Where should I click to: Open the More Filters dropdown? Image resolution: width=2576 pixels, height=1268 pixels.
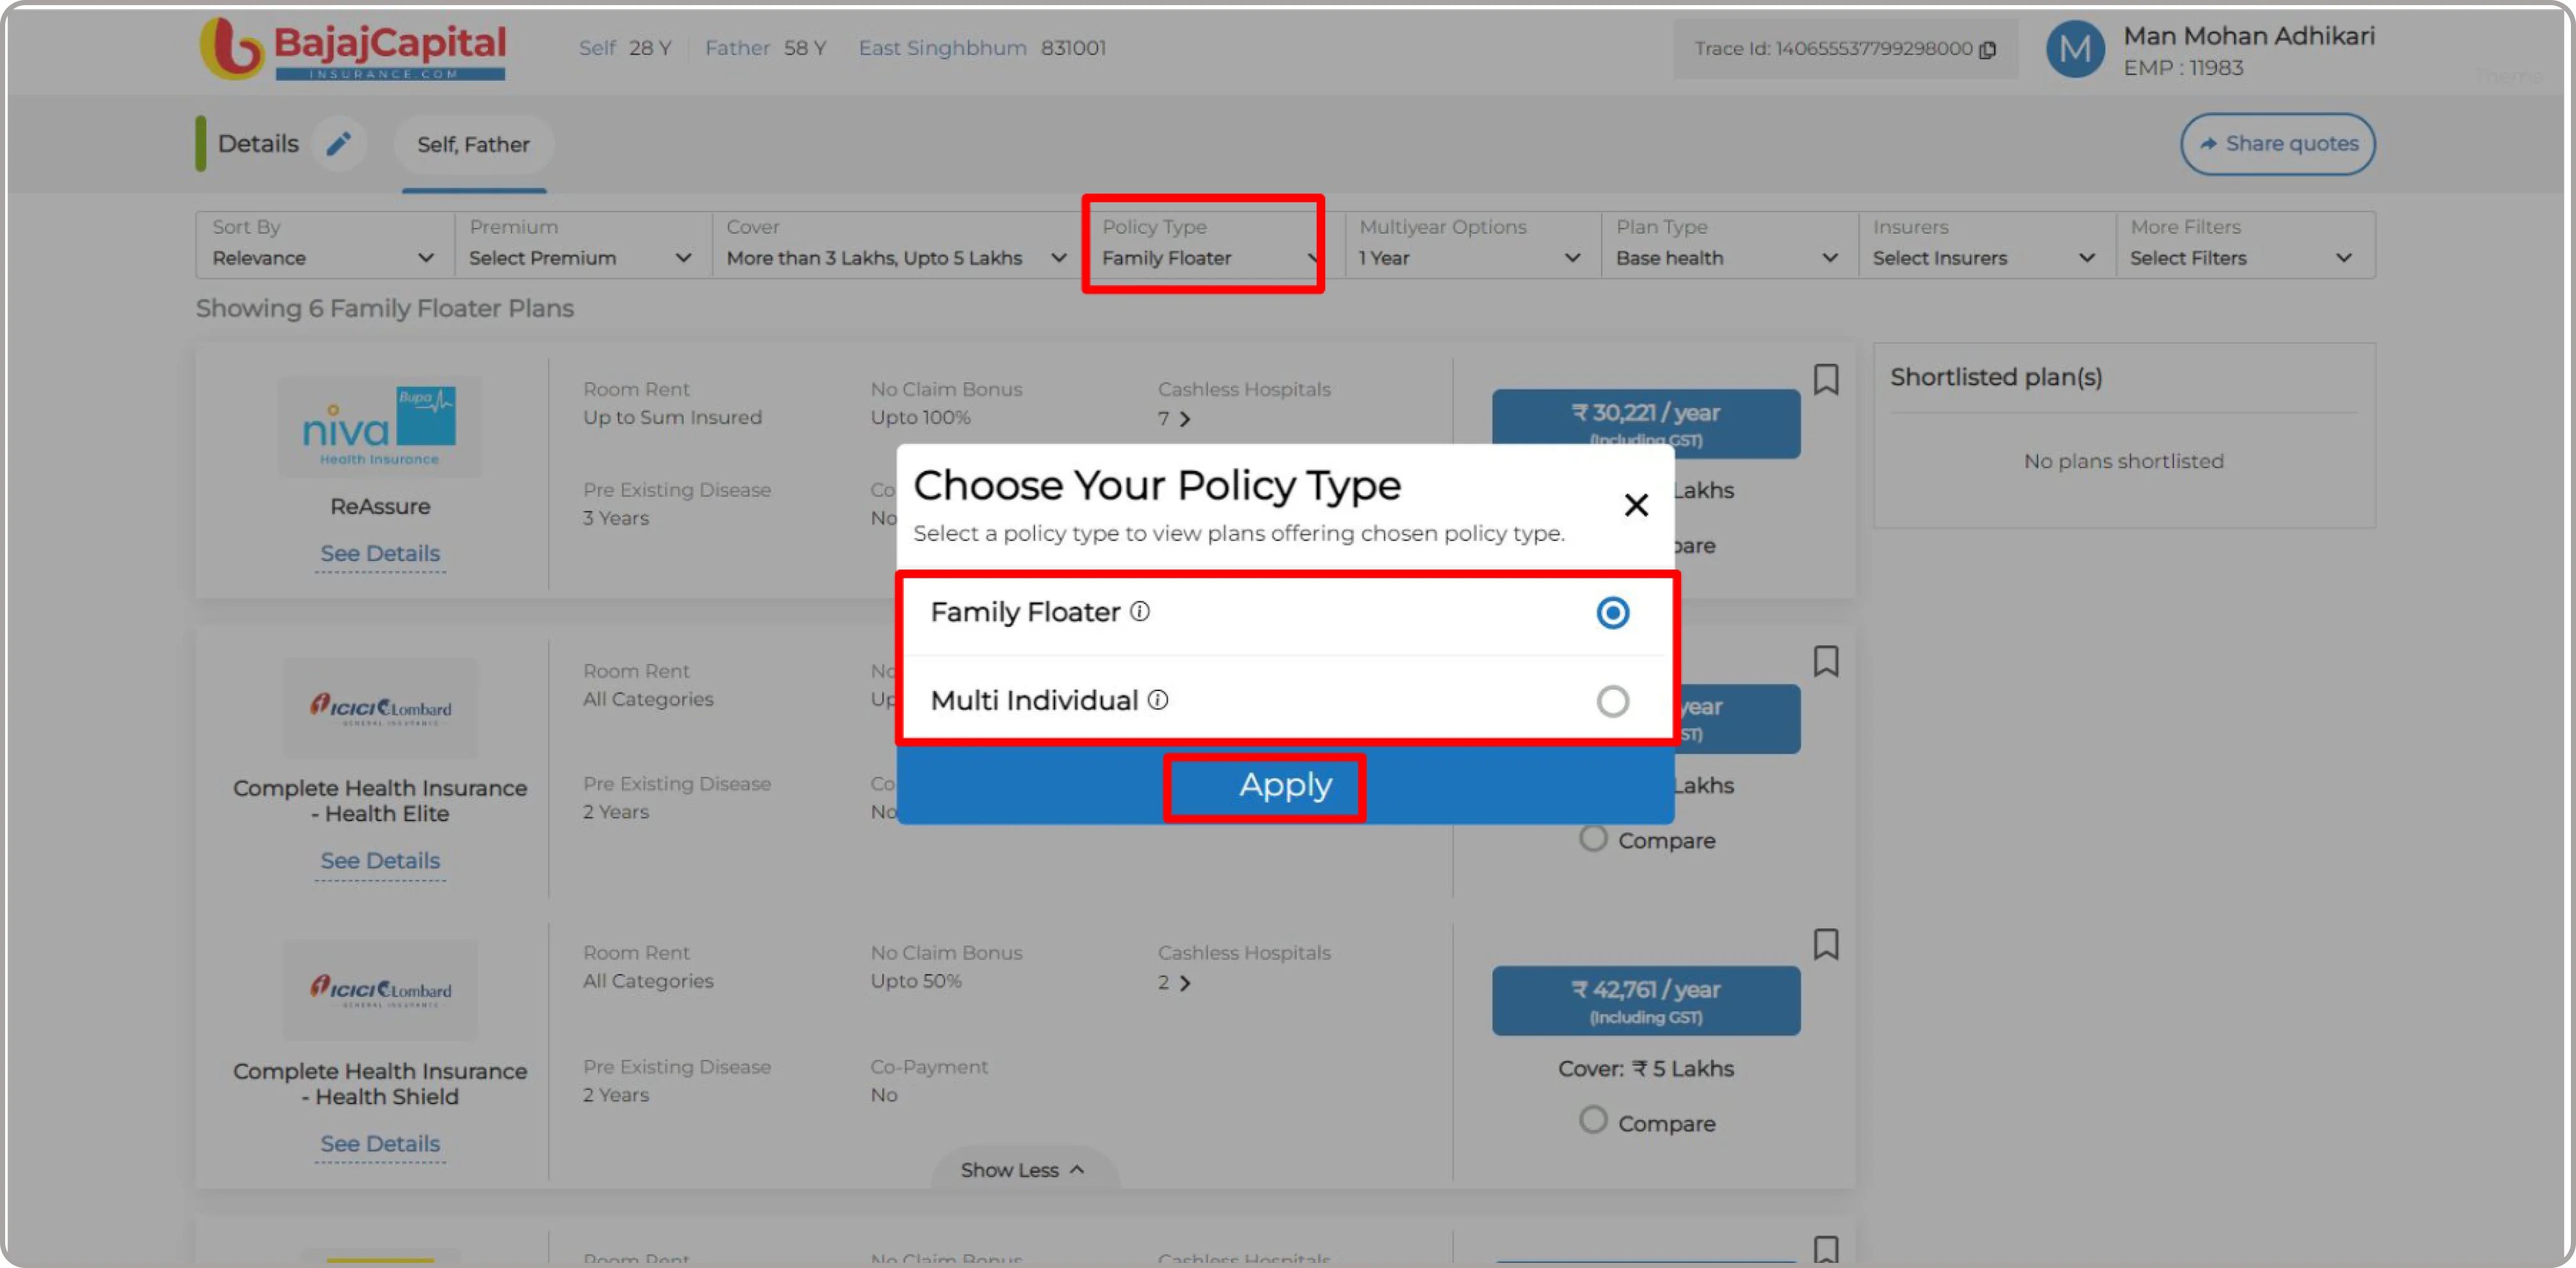(x=2244, y=244)
